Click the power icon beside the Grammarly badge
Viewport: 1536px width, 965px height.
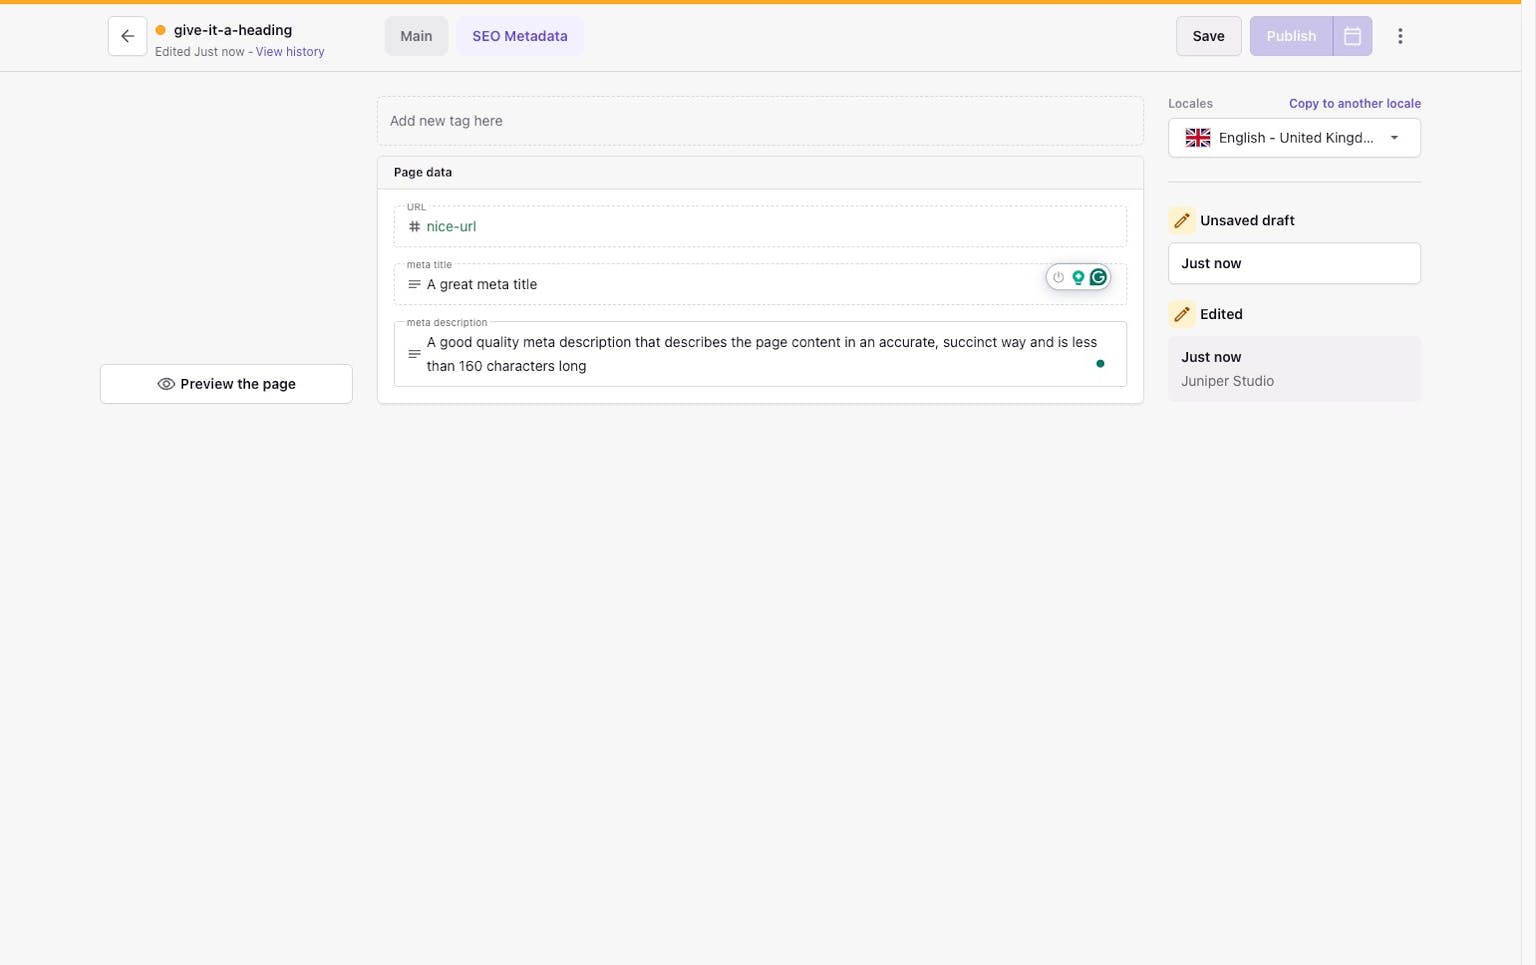(1057, 277)
